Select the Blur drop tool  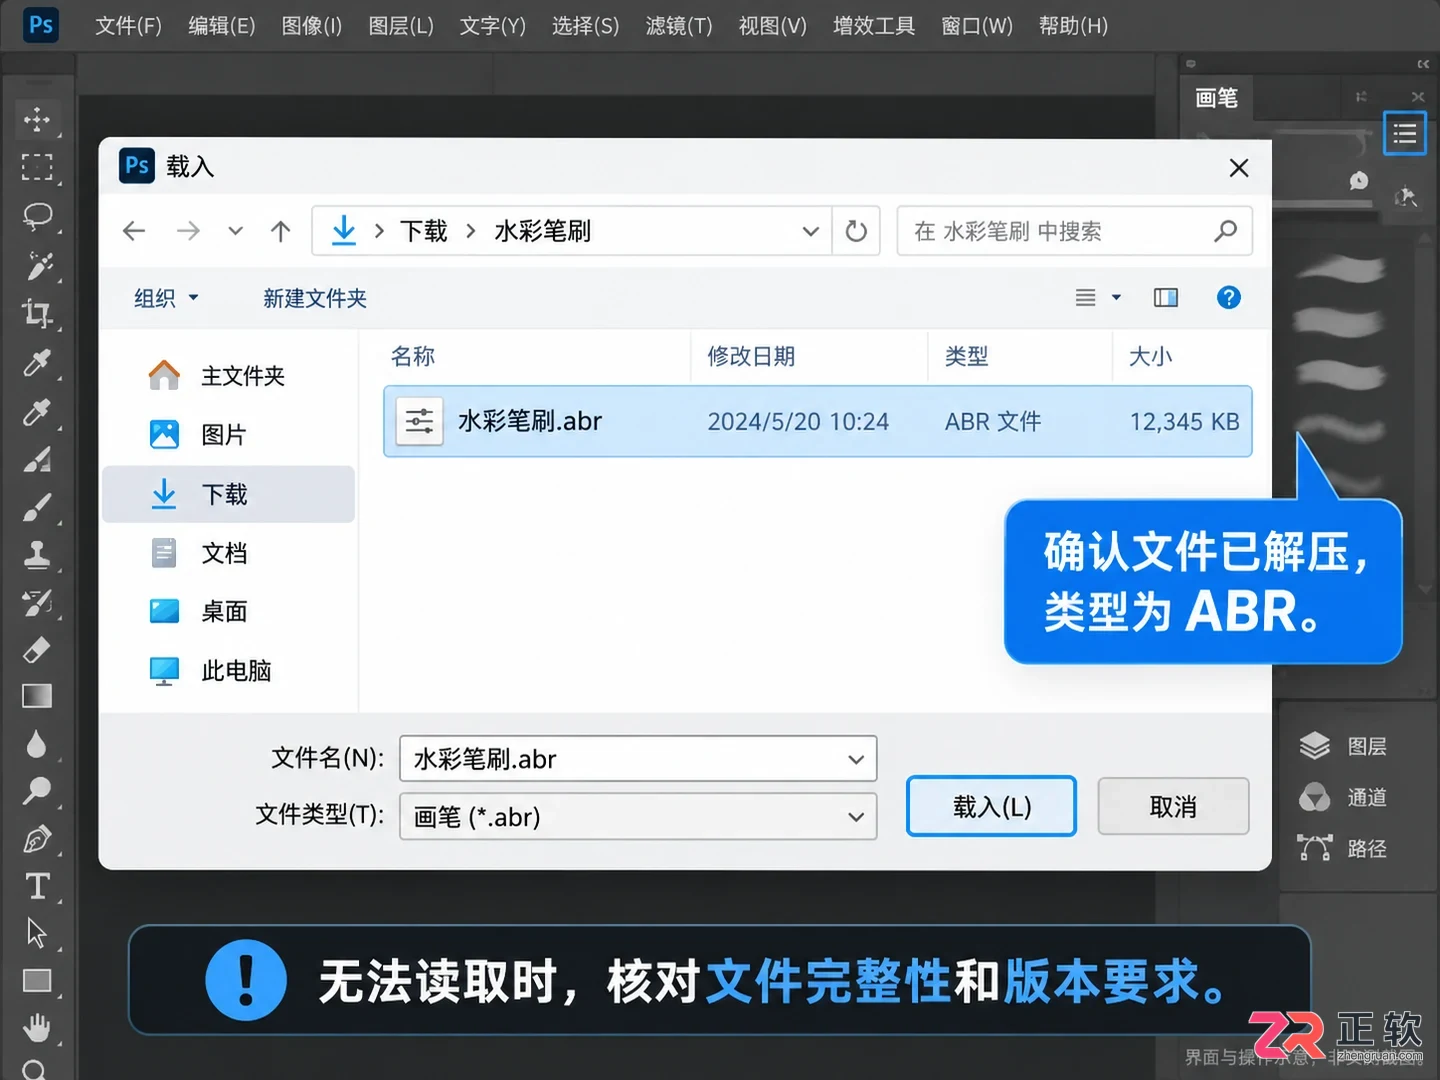(x=37, y=744)
